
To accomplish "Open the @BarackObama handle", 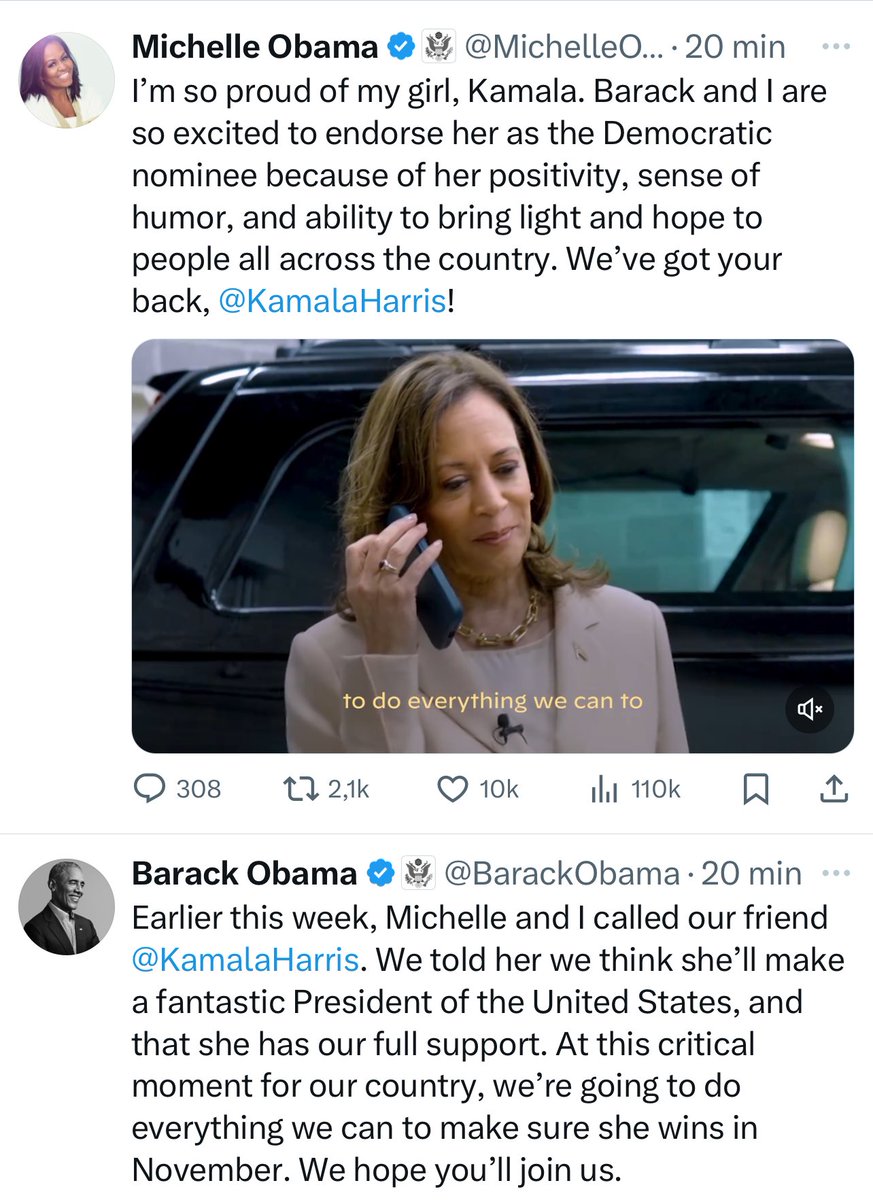I will pyautogui.click(x=560, y=873).
